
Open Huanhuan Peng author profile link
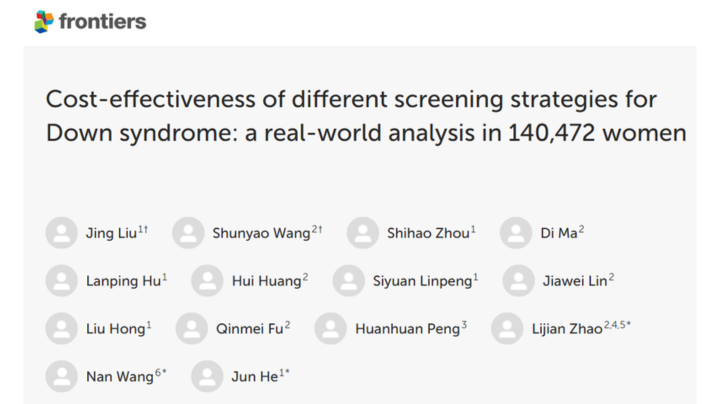[x=408, y=329]
